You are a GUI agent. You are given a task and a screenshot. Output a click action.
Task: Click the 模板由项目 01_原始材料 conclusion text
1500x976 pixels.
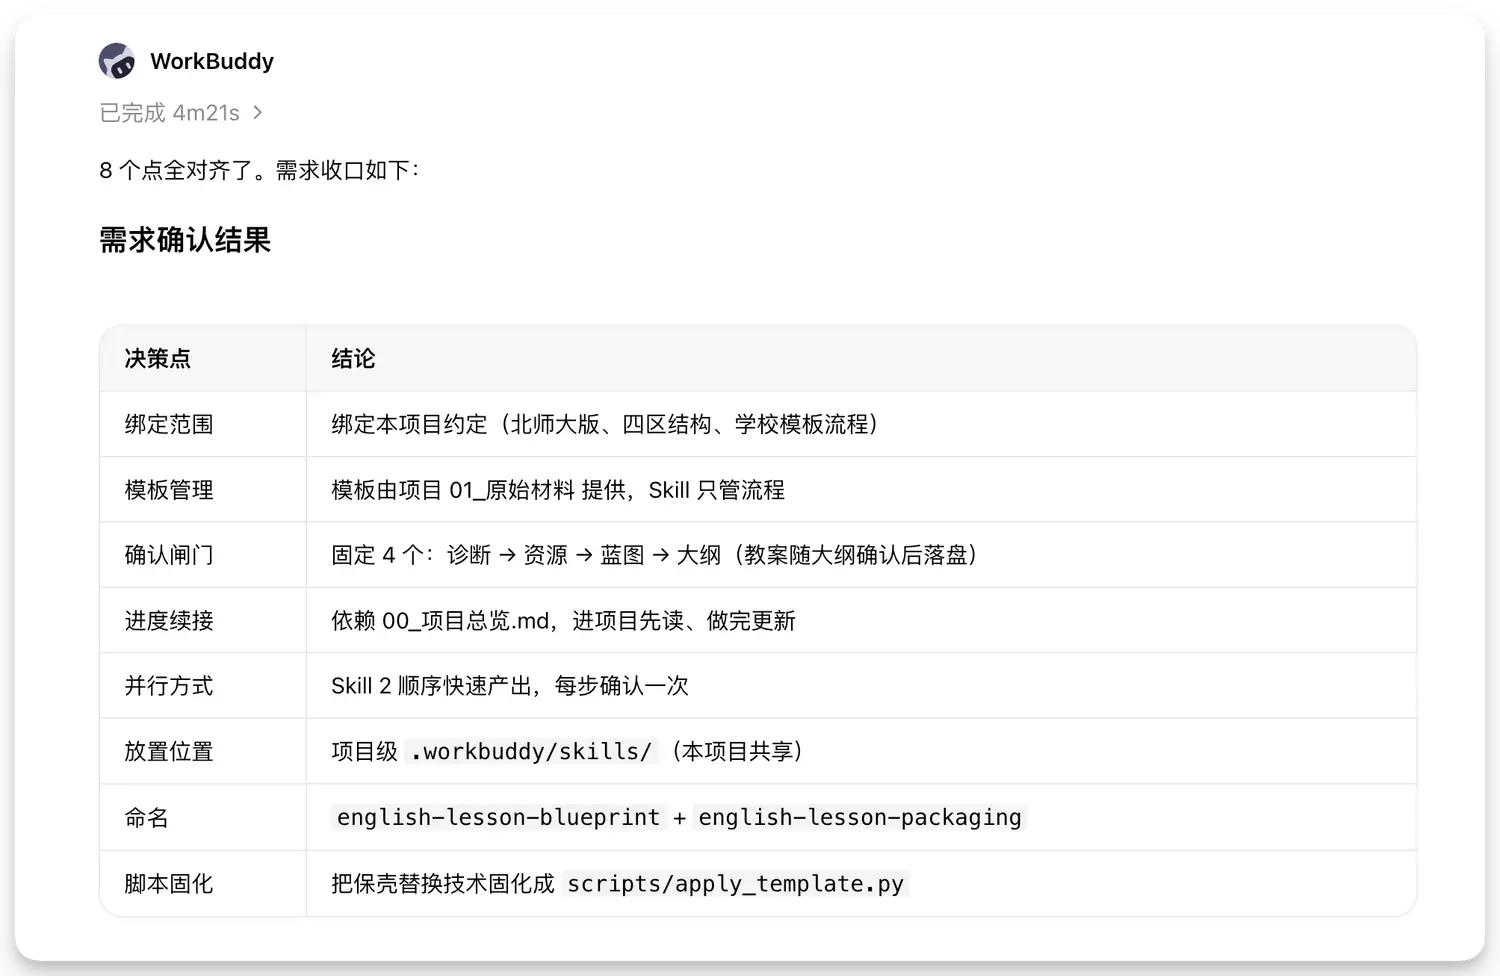click(x=558, y=490)
